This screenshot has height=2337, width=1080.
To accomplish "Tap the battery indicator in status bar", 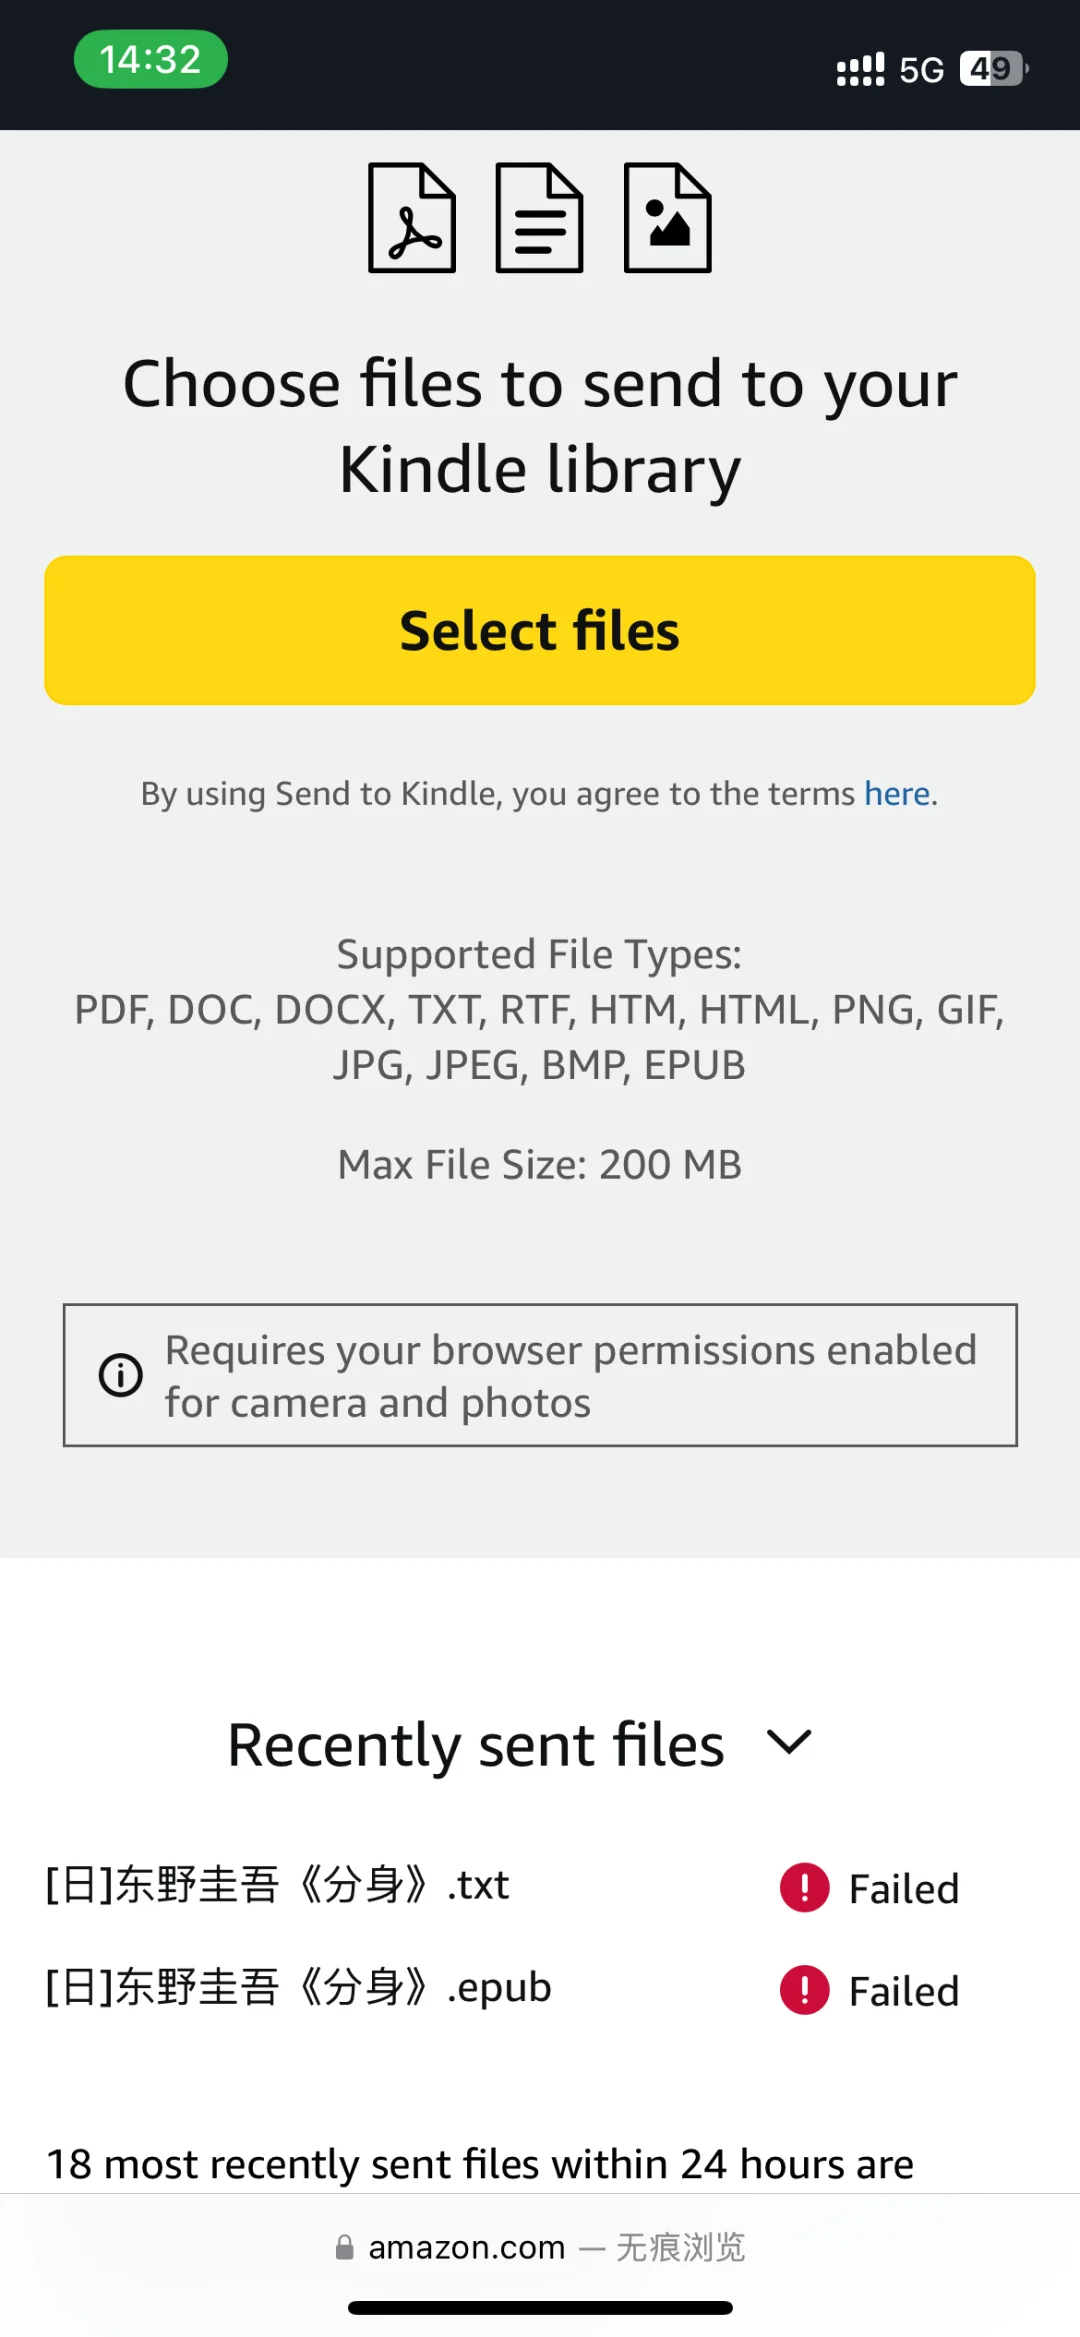I will click(x=994, y=69).
